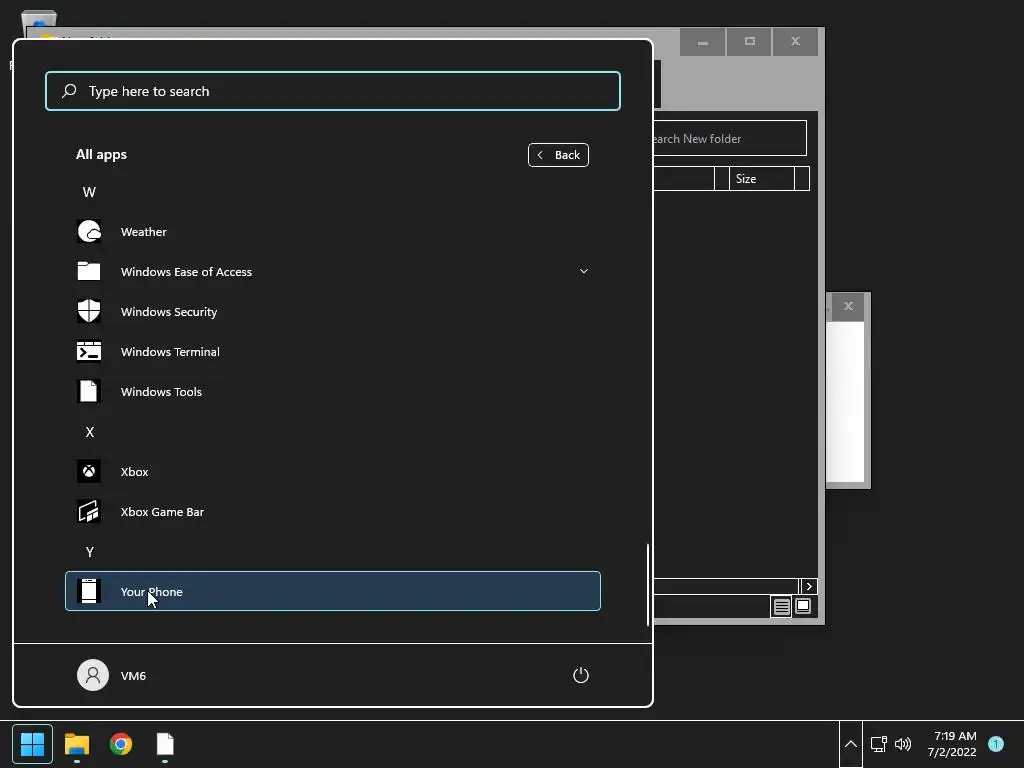Open the notification badge icon
1024x768 pixels.
(x=995, y=744)
